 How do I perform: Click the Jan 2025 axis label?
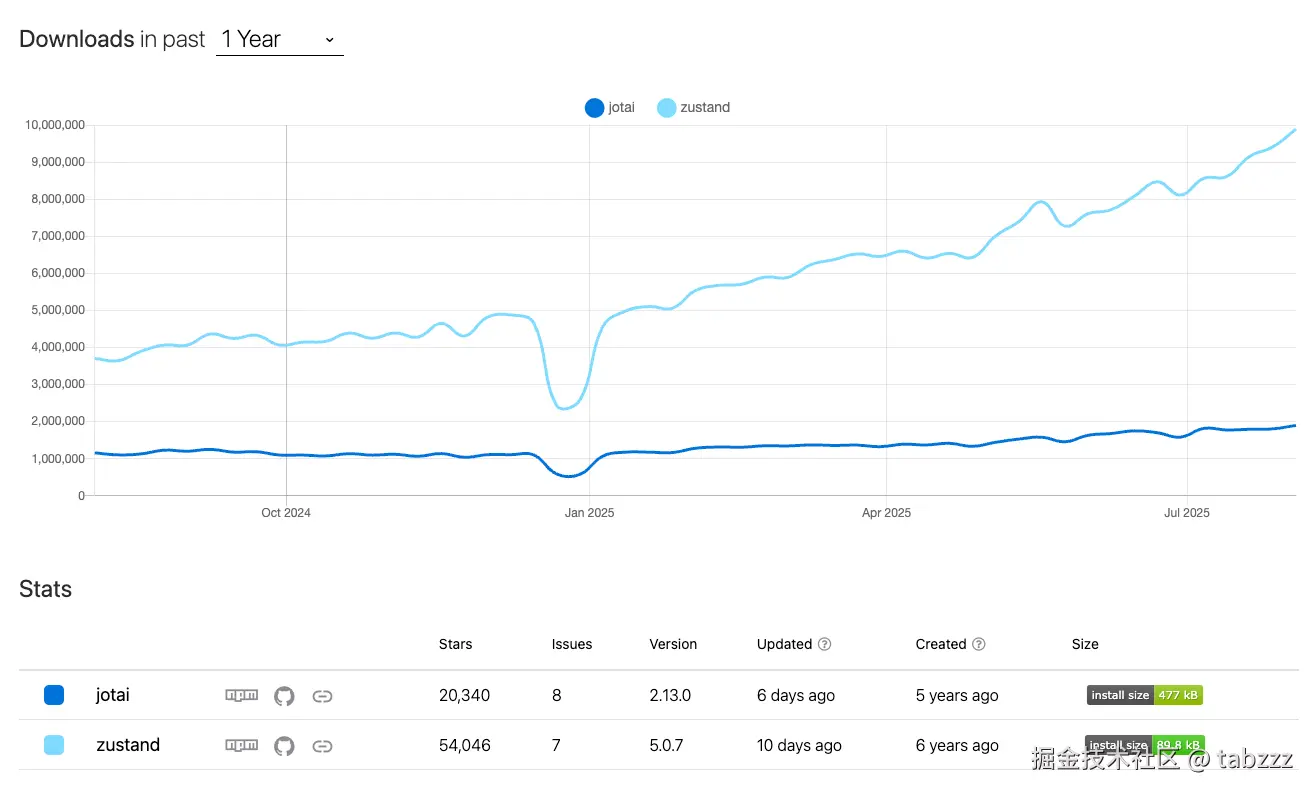point(589,513)
